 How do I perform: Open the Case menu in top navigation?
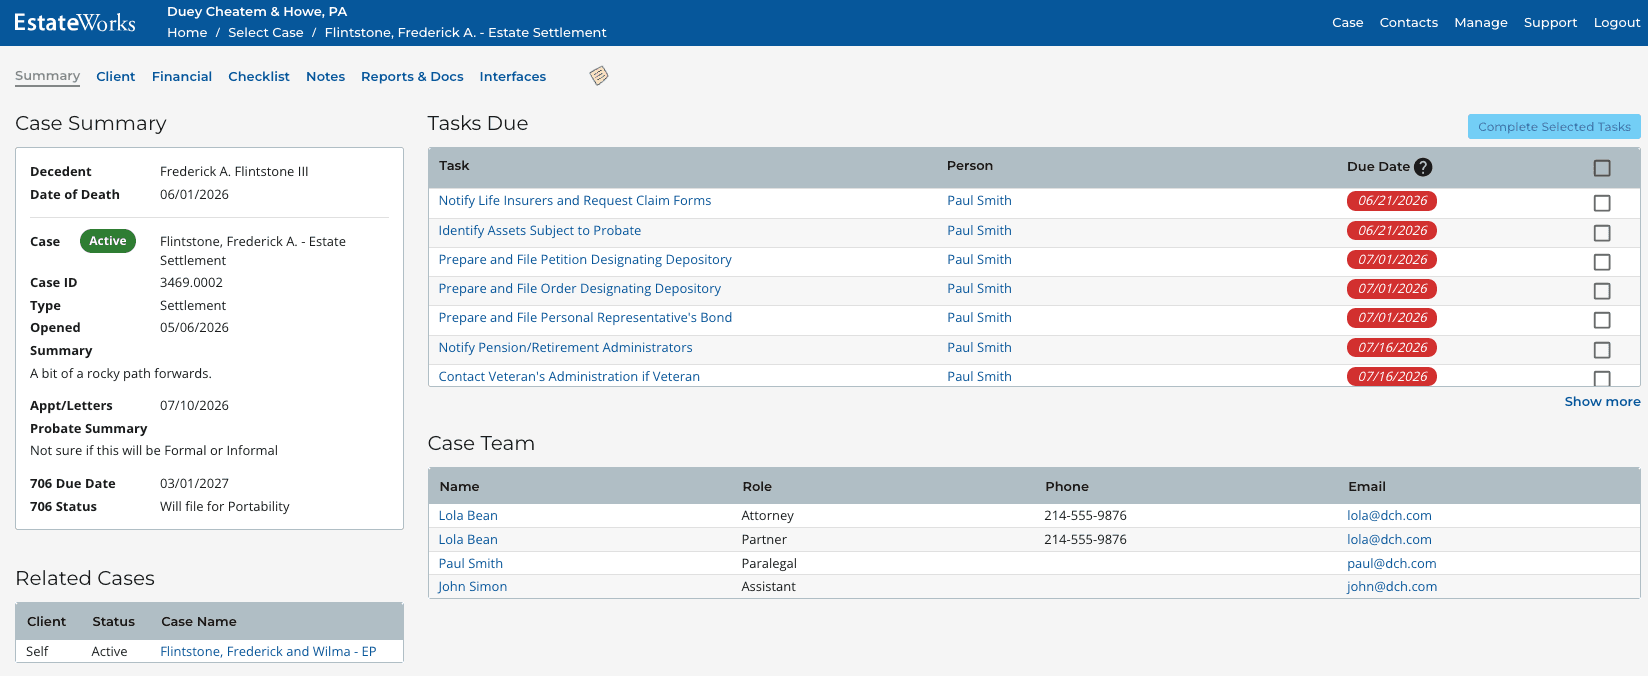(1347, 22)
